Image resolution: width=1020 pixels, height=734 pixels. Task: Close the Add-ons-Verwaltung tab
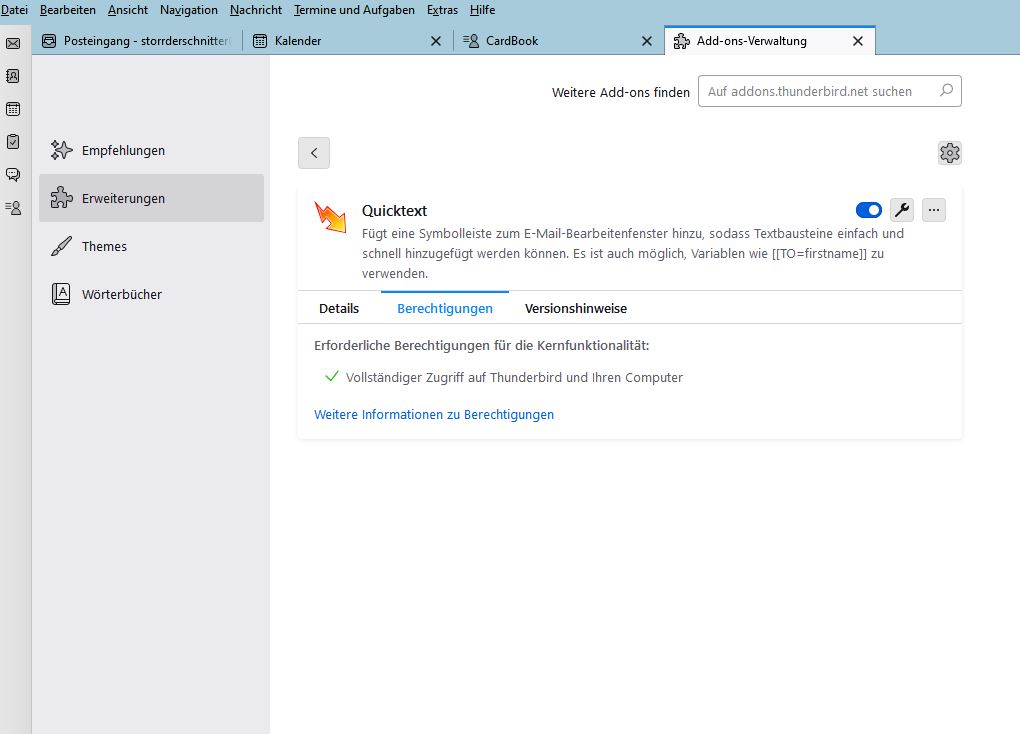[858, 41]
